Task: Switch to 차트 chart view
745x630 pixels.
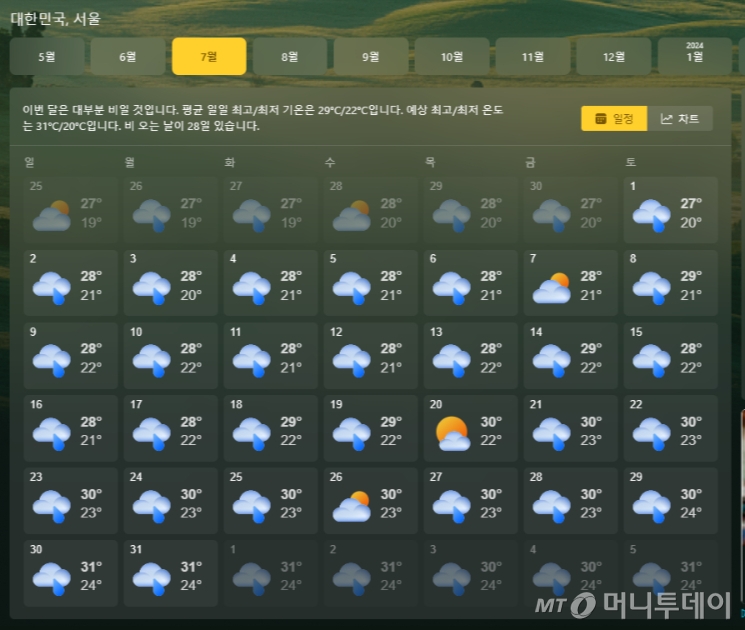Action: point(680,118)
